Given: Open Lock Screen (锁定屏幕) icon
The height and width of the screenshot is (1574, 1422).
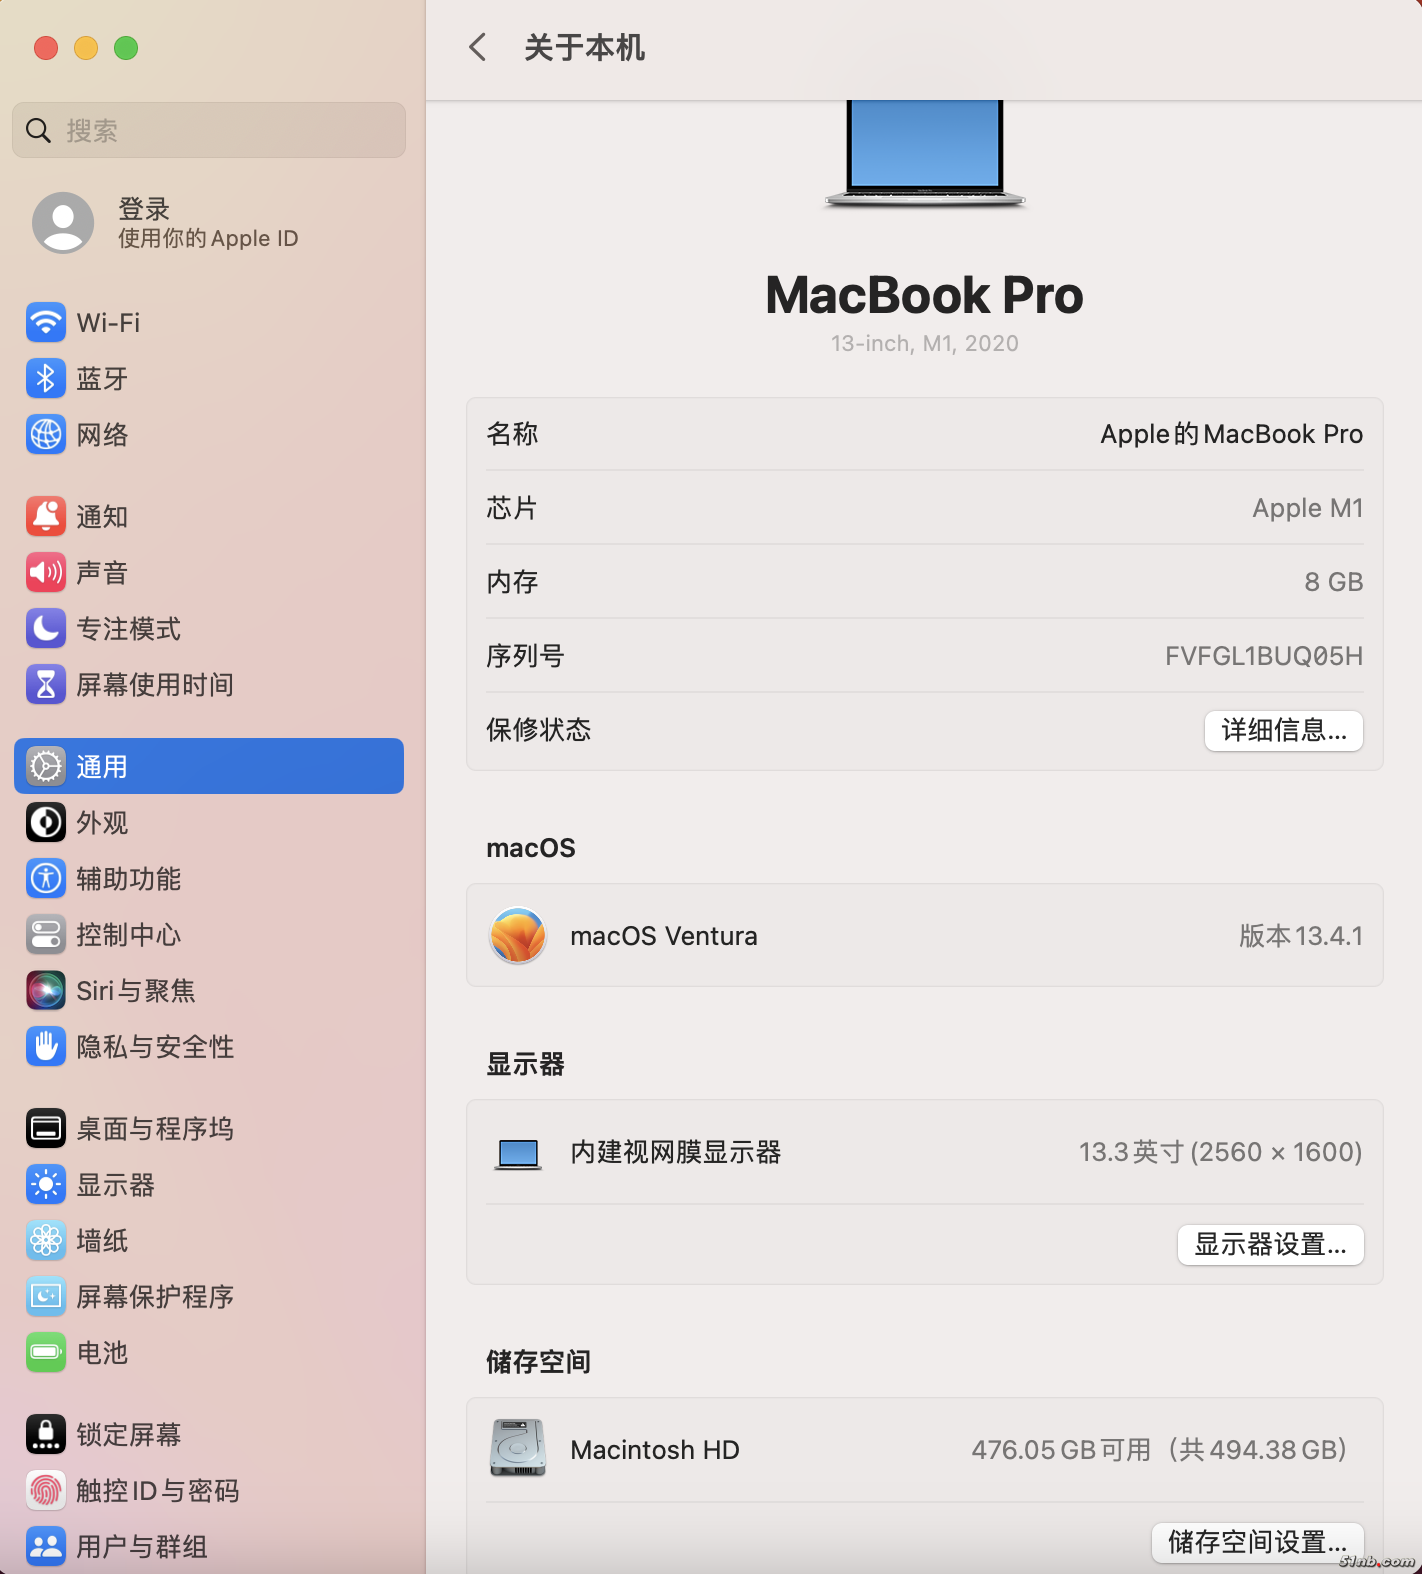Looking at the screenshot, I should [46, 1434].
